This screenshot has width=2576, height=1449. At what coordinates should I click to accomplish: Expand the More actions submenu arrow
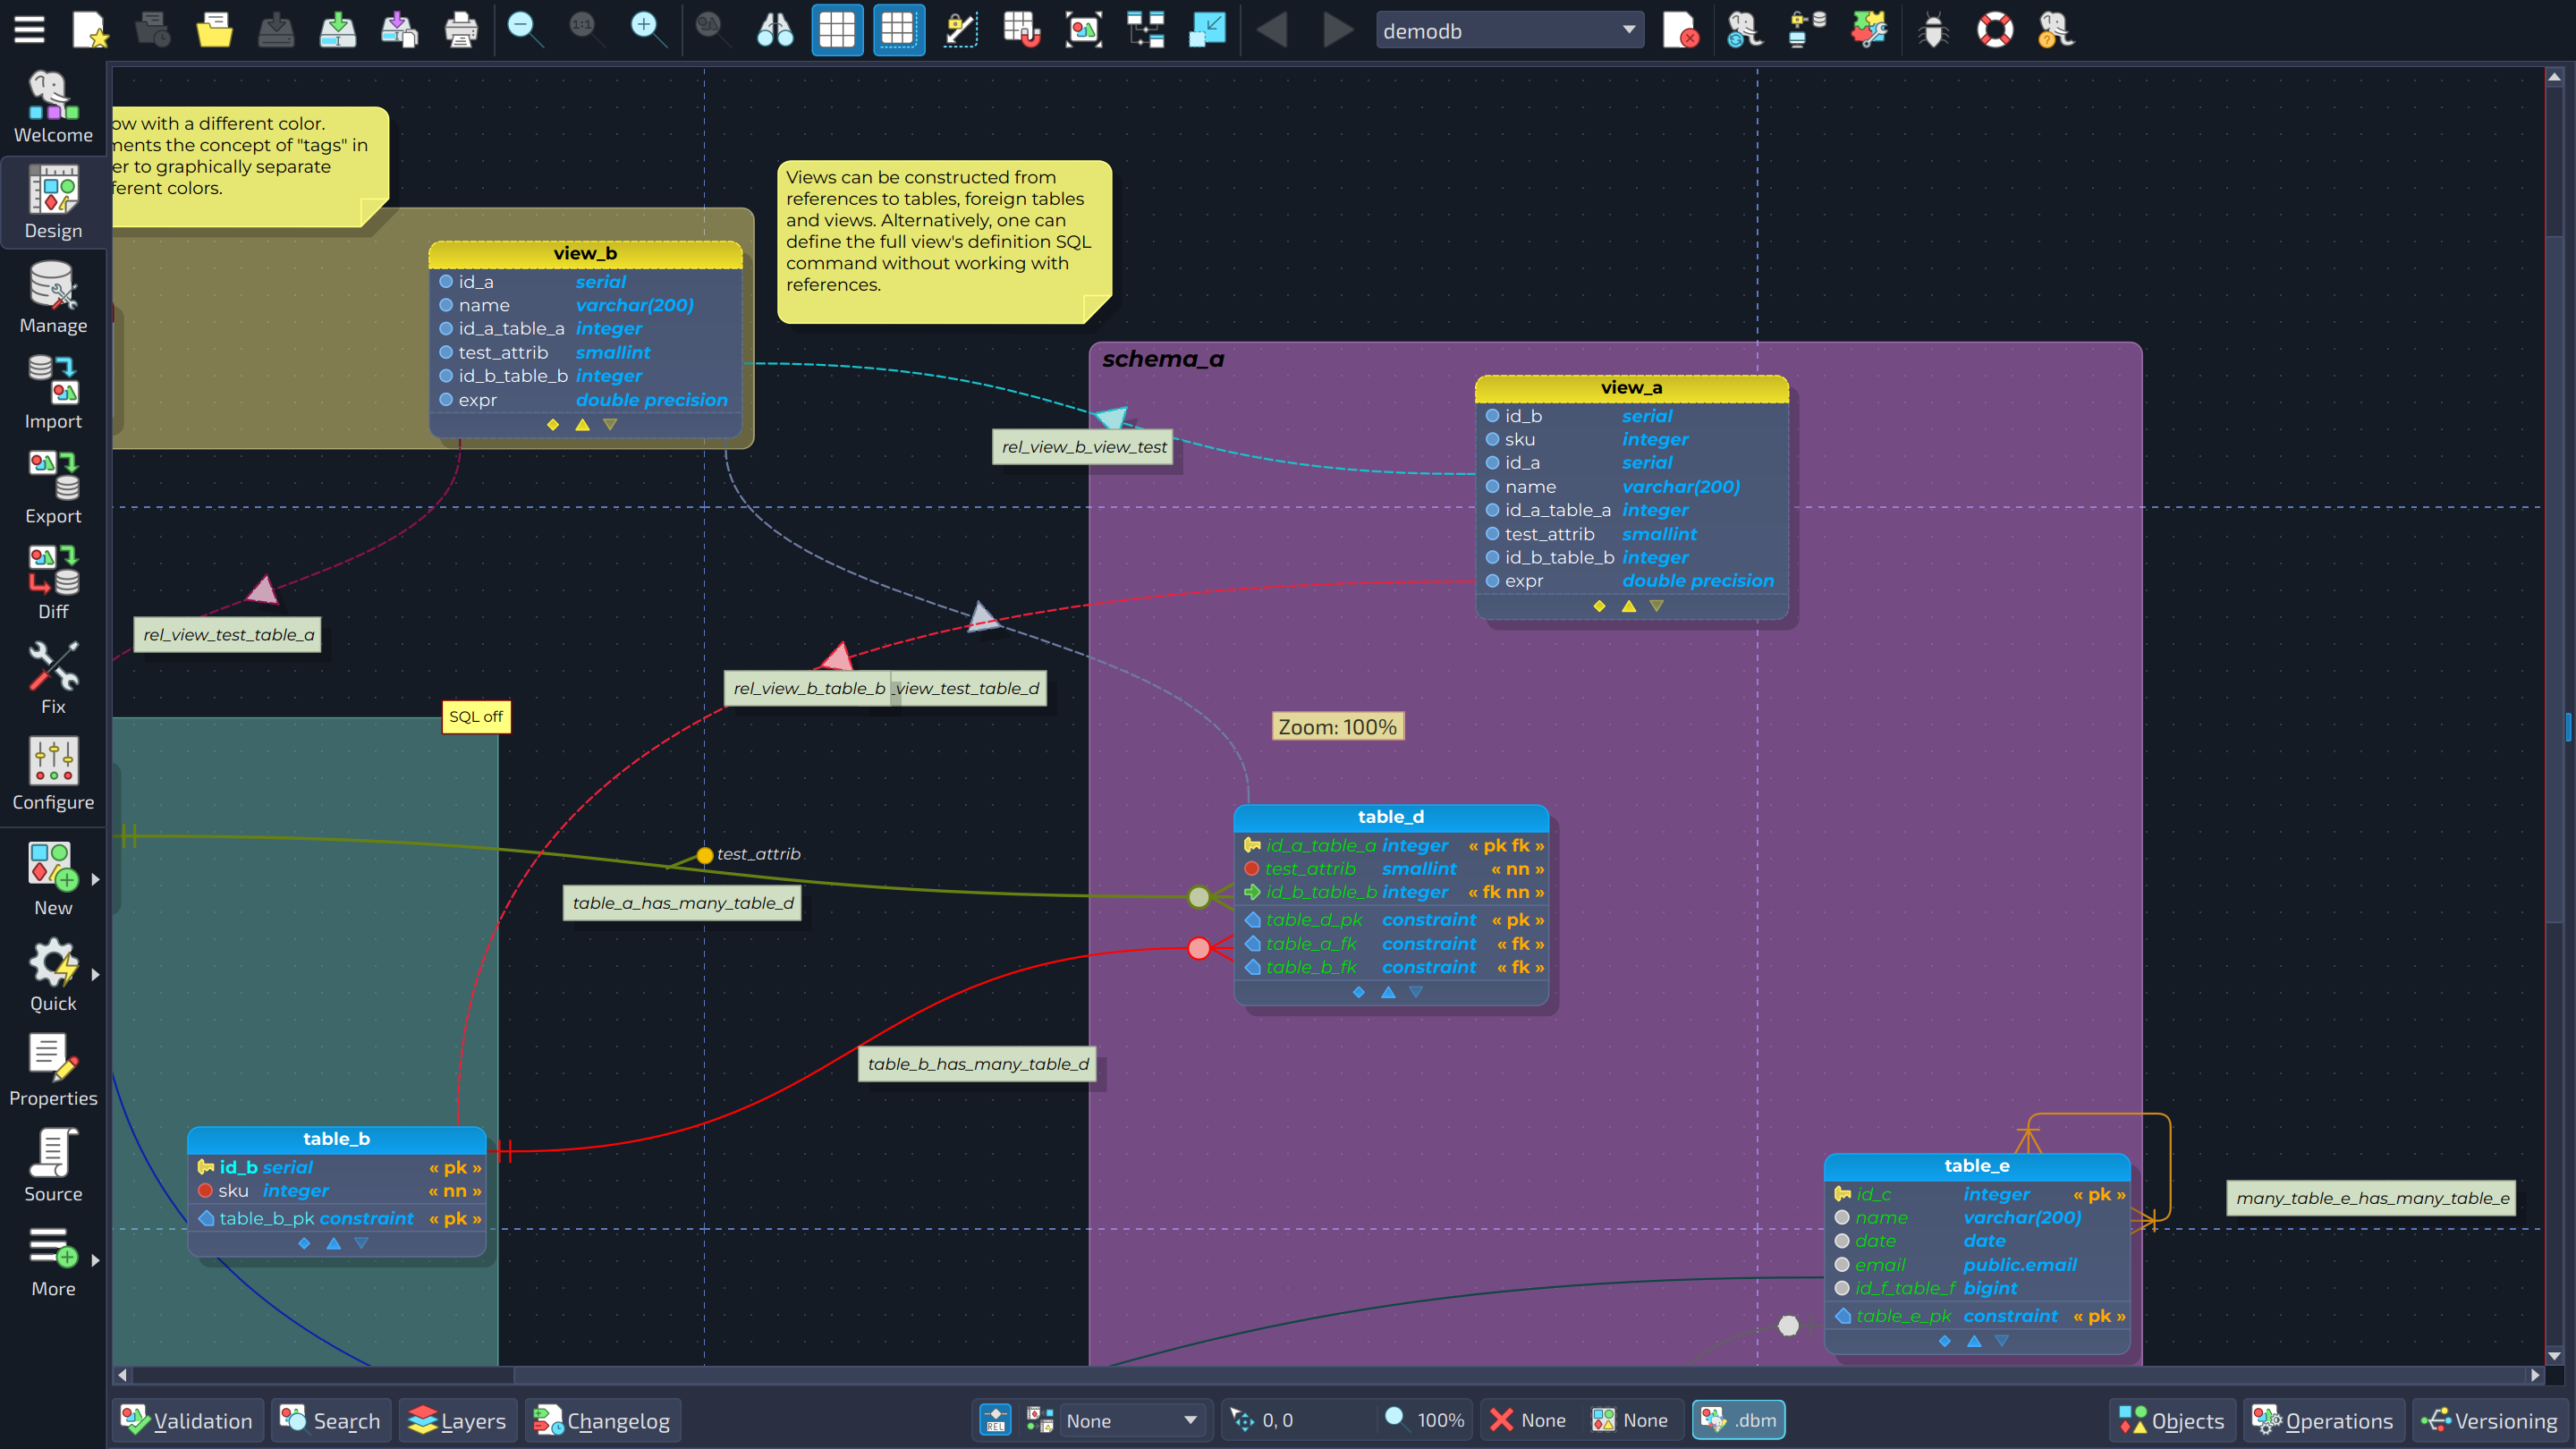(x=96, y=1261)
